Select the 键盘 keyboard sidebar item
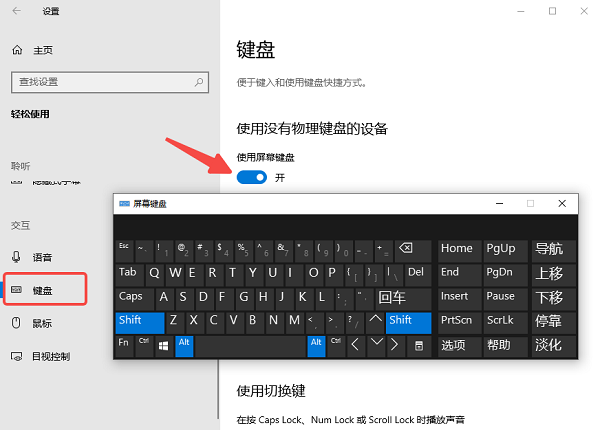The height and width of the screenshot is (430, 600). tap(43, 290)
